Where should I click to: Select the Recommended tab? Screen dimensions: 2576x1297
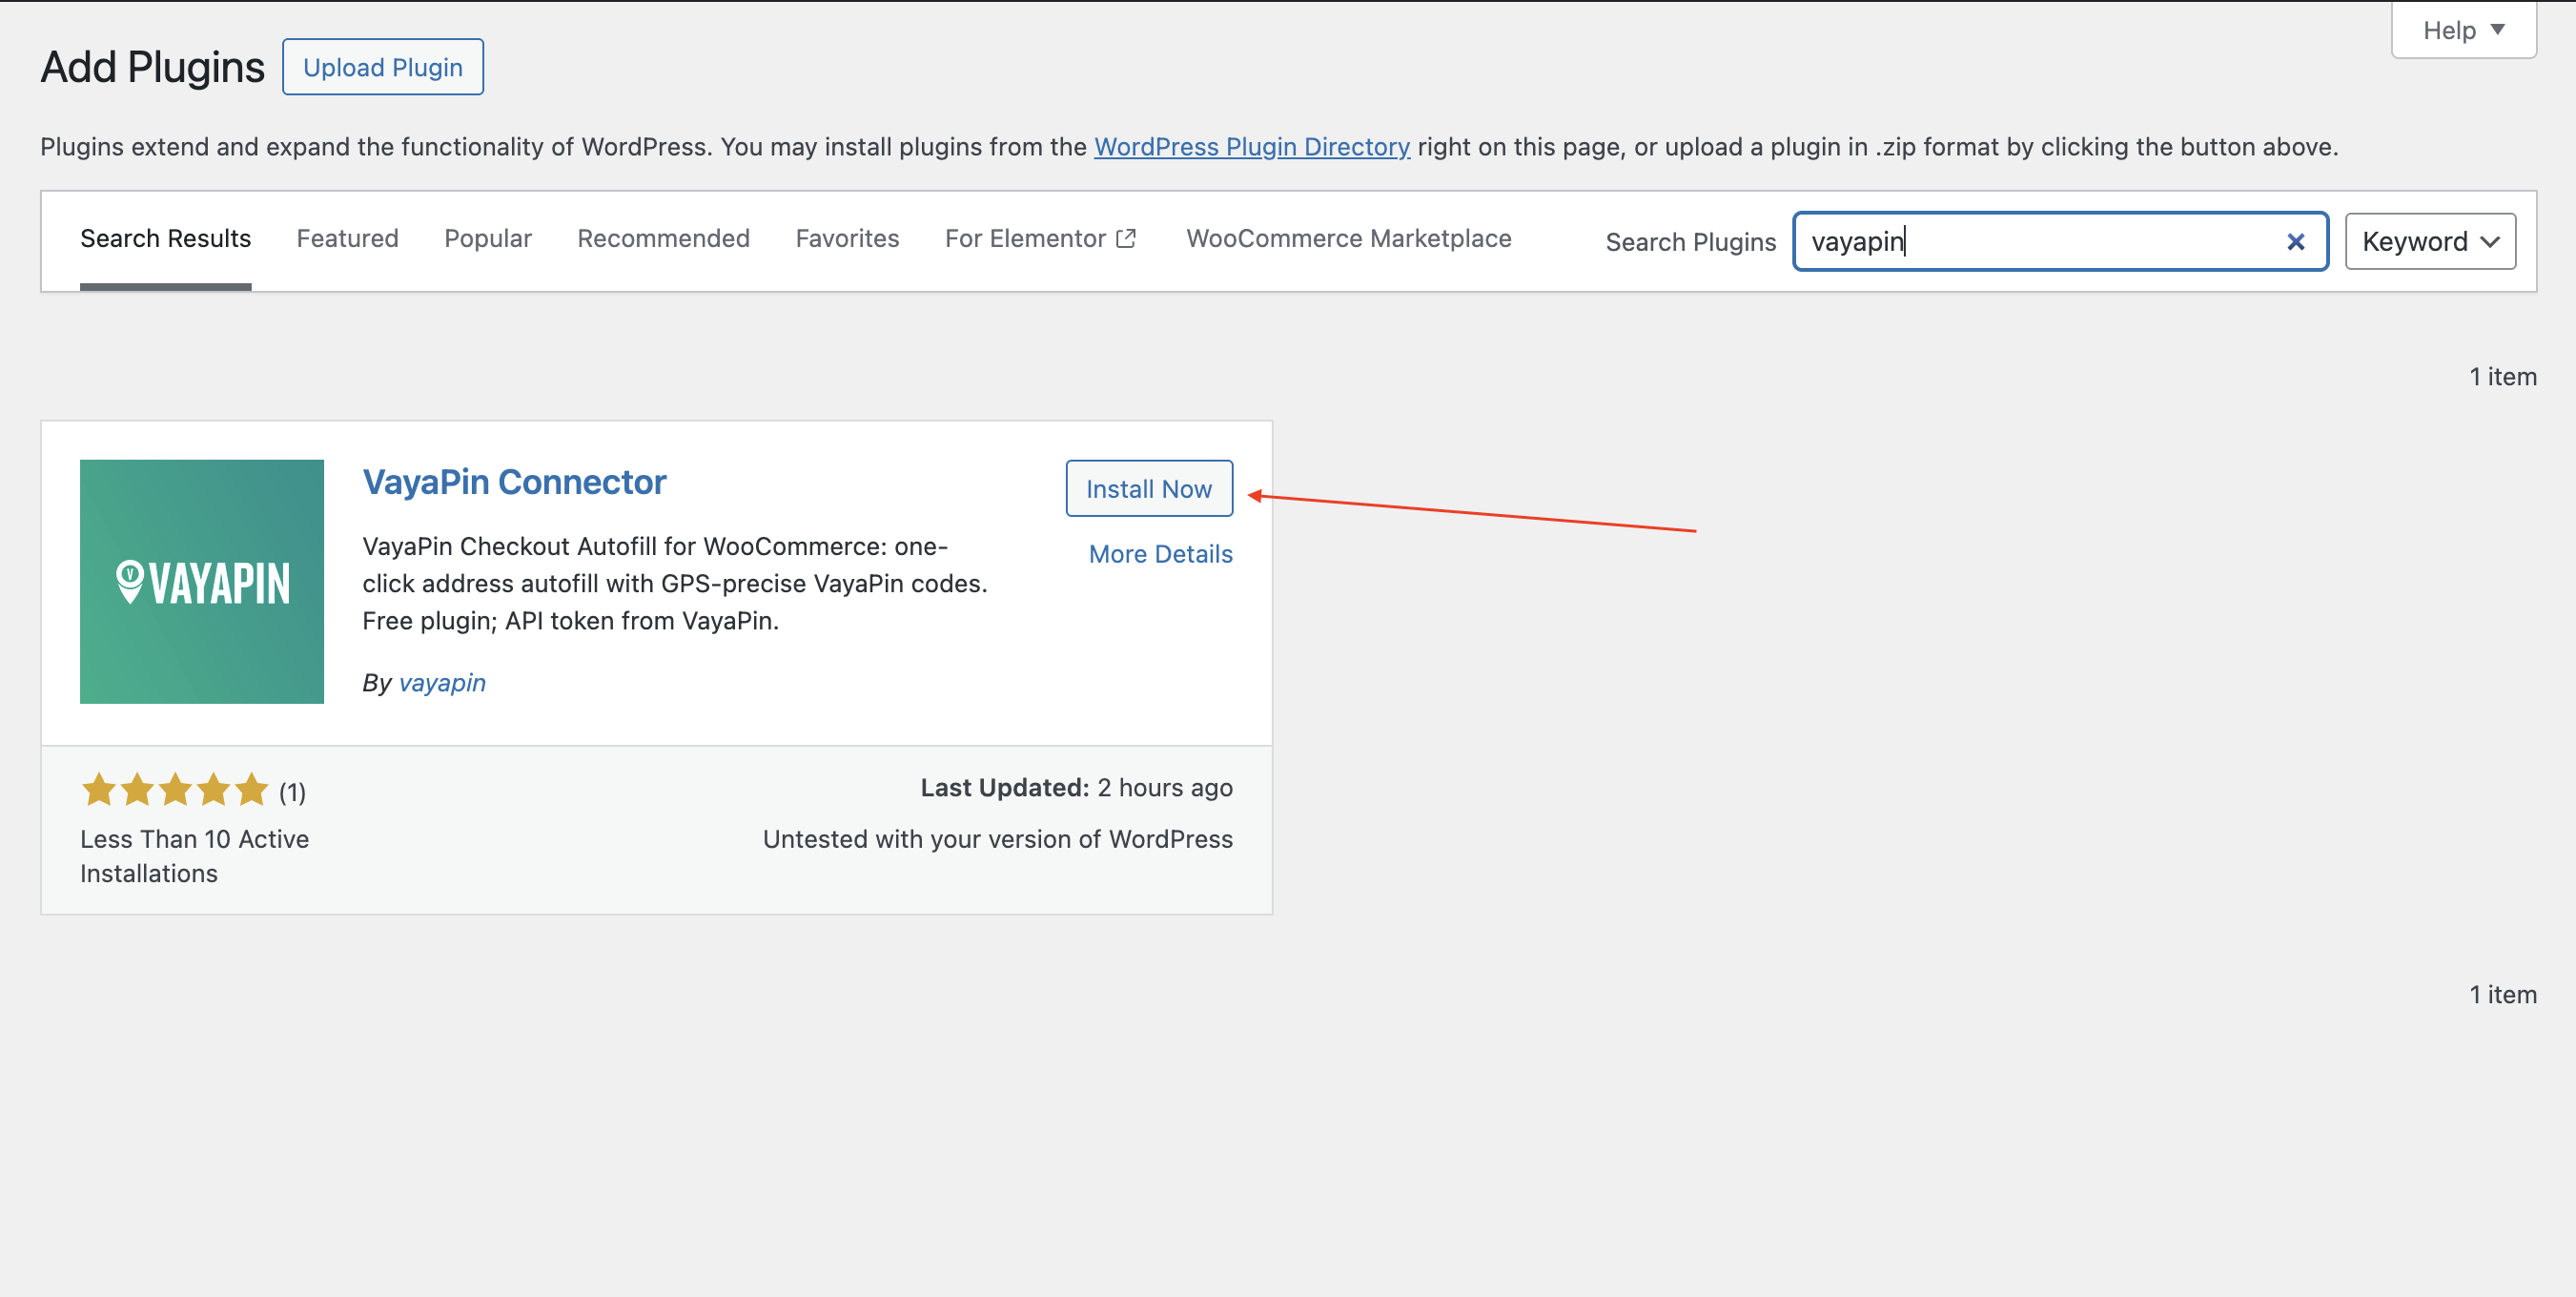[663, 239]
